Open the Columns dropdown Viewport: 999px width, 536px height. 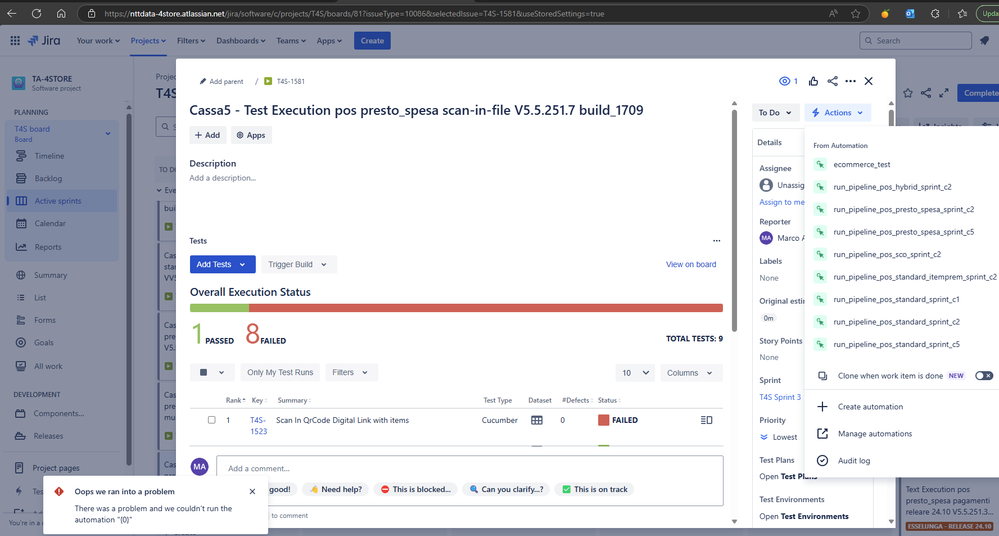click(x=689, y=373)
